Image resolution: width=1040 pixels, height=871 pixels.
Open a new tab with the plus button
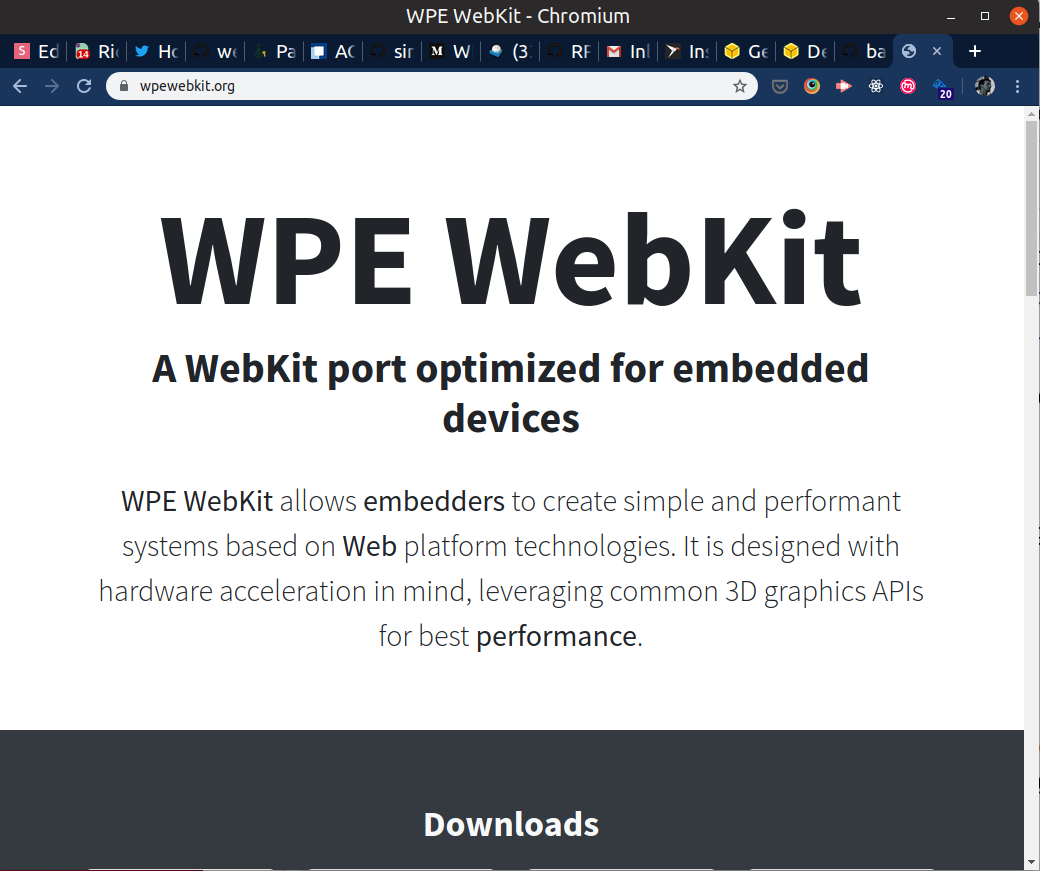coord(975,51)
